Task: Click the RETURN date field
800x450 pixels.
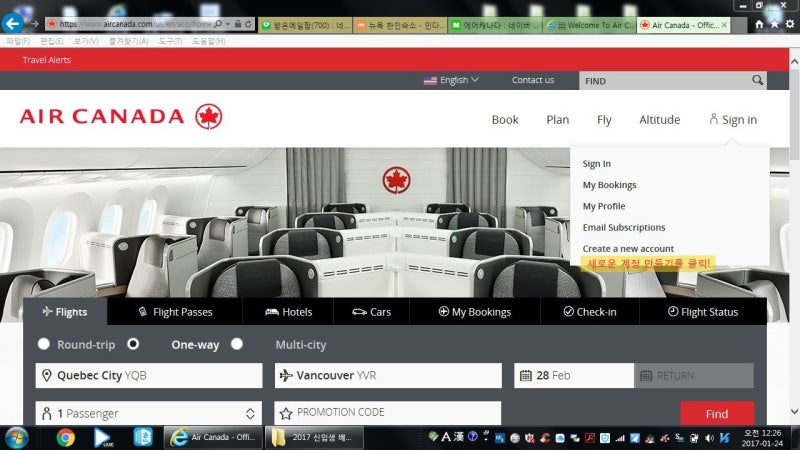Action: tap(694, 376)
